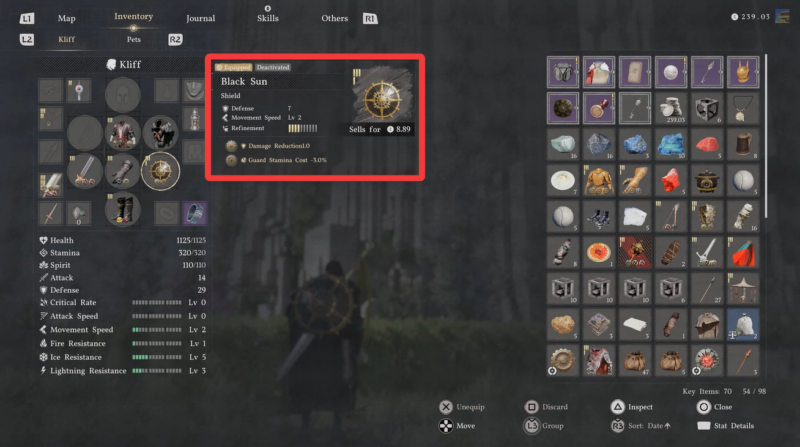Select the equipped boots slot
The width and height of the screenshot is (800, 447).
pos(122,209)
